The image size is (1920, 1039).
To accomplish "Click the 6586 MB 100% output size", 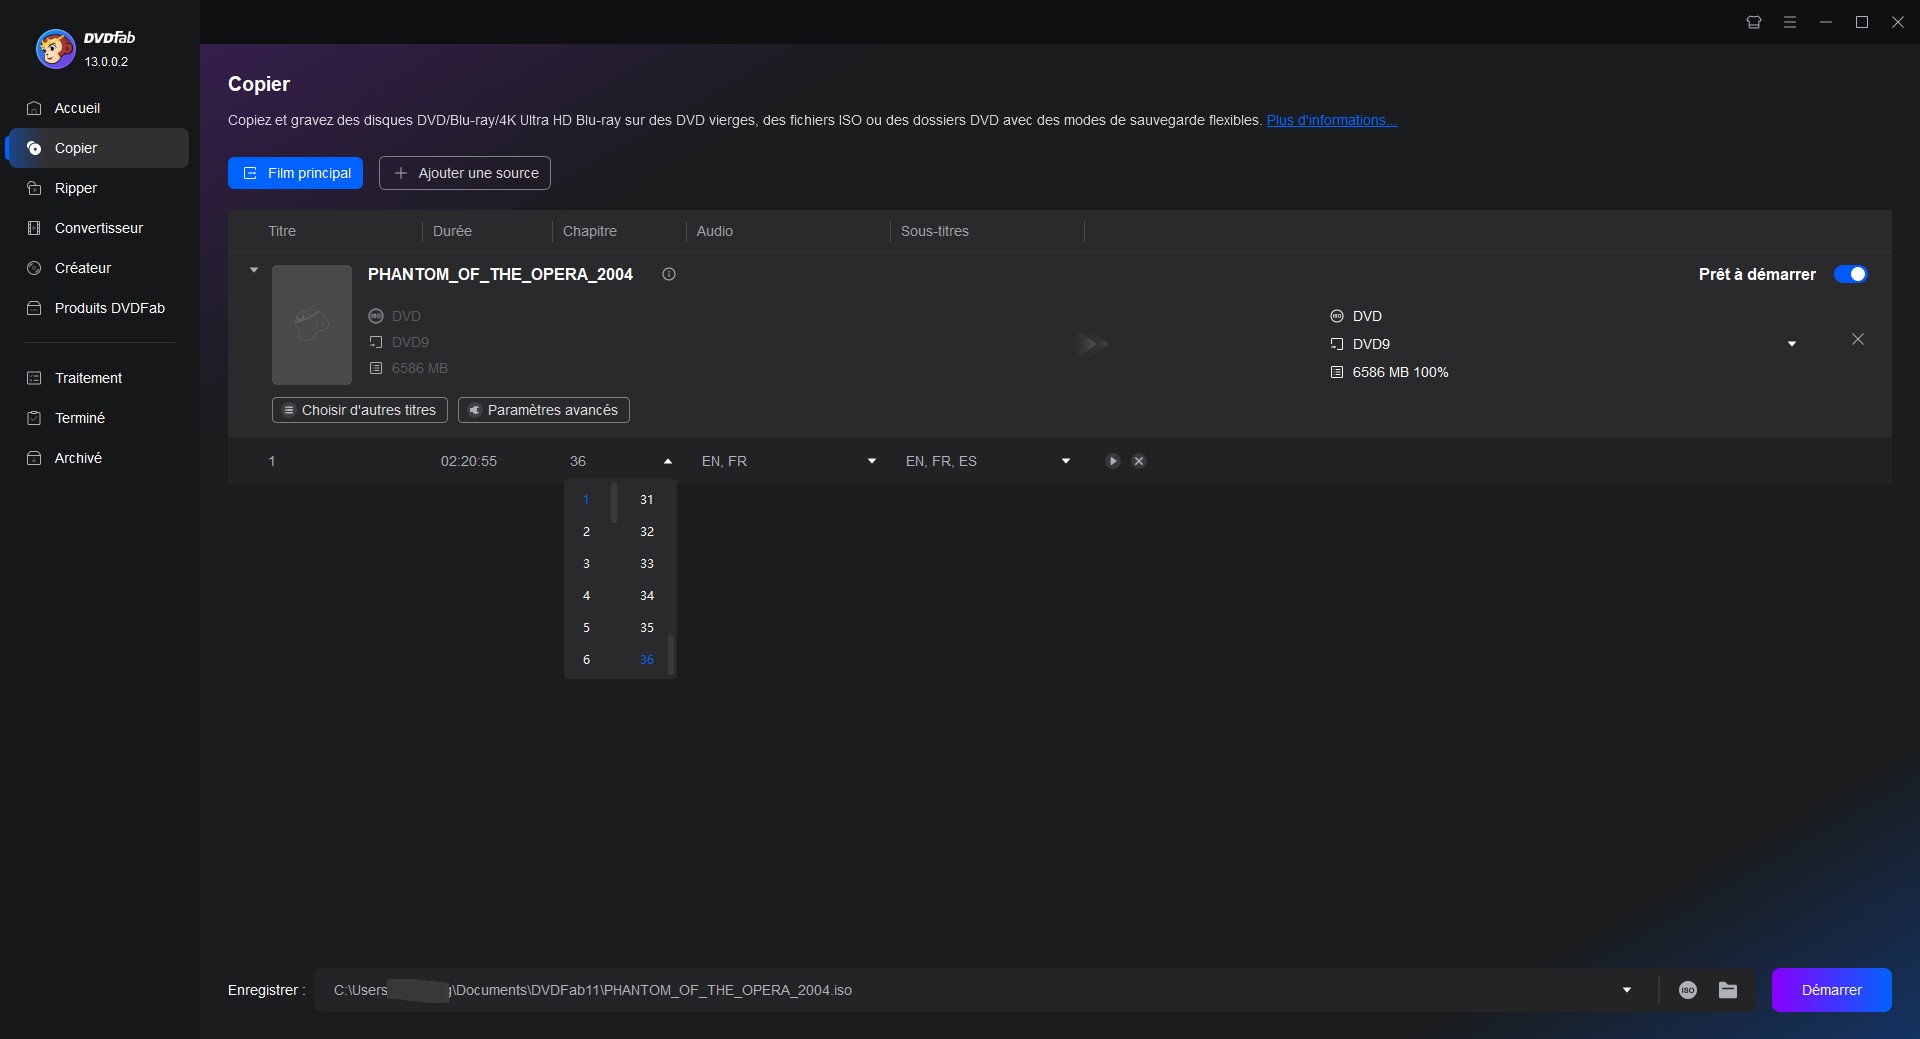I will pos(1400,372).
